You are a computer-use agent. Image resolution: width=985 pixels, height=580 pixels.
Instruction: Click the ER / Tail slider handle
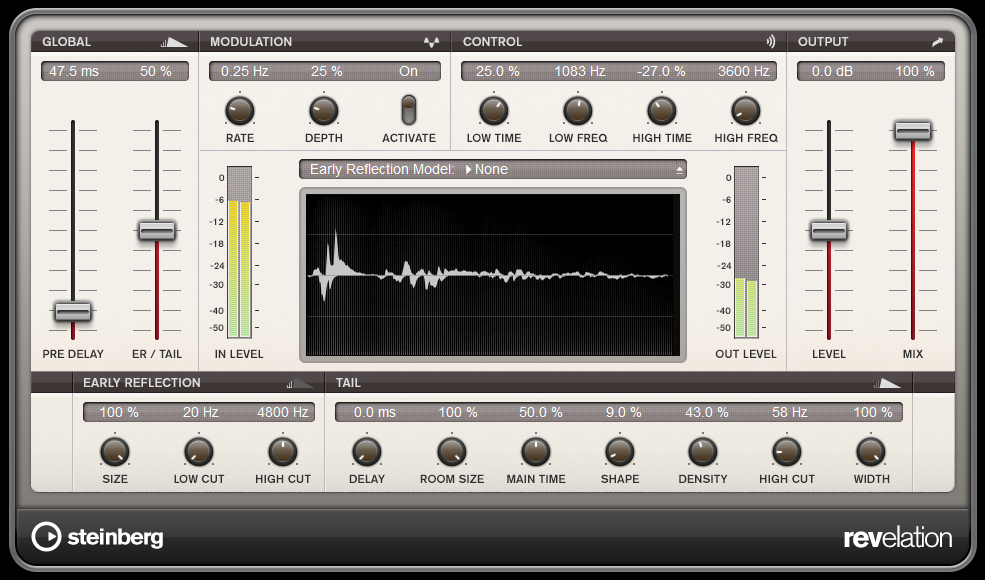157,231
